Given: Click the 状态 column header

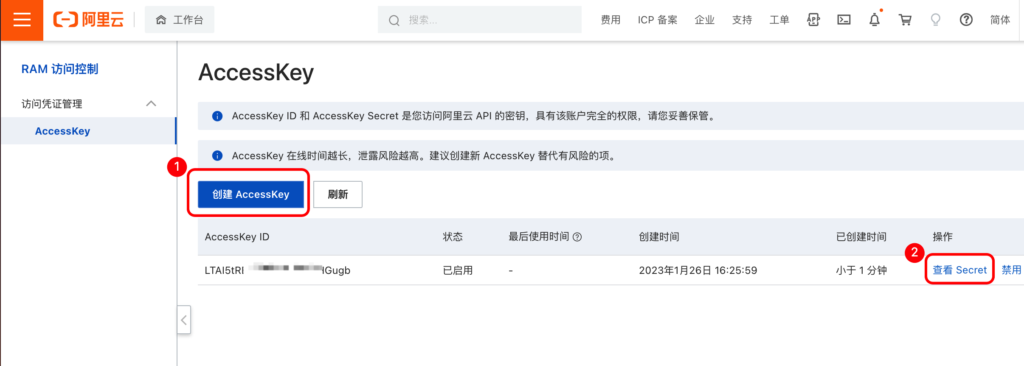Looking at the screenshot, I should 453,237.
